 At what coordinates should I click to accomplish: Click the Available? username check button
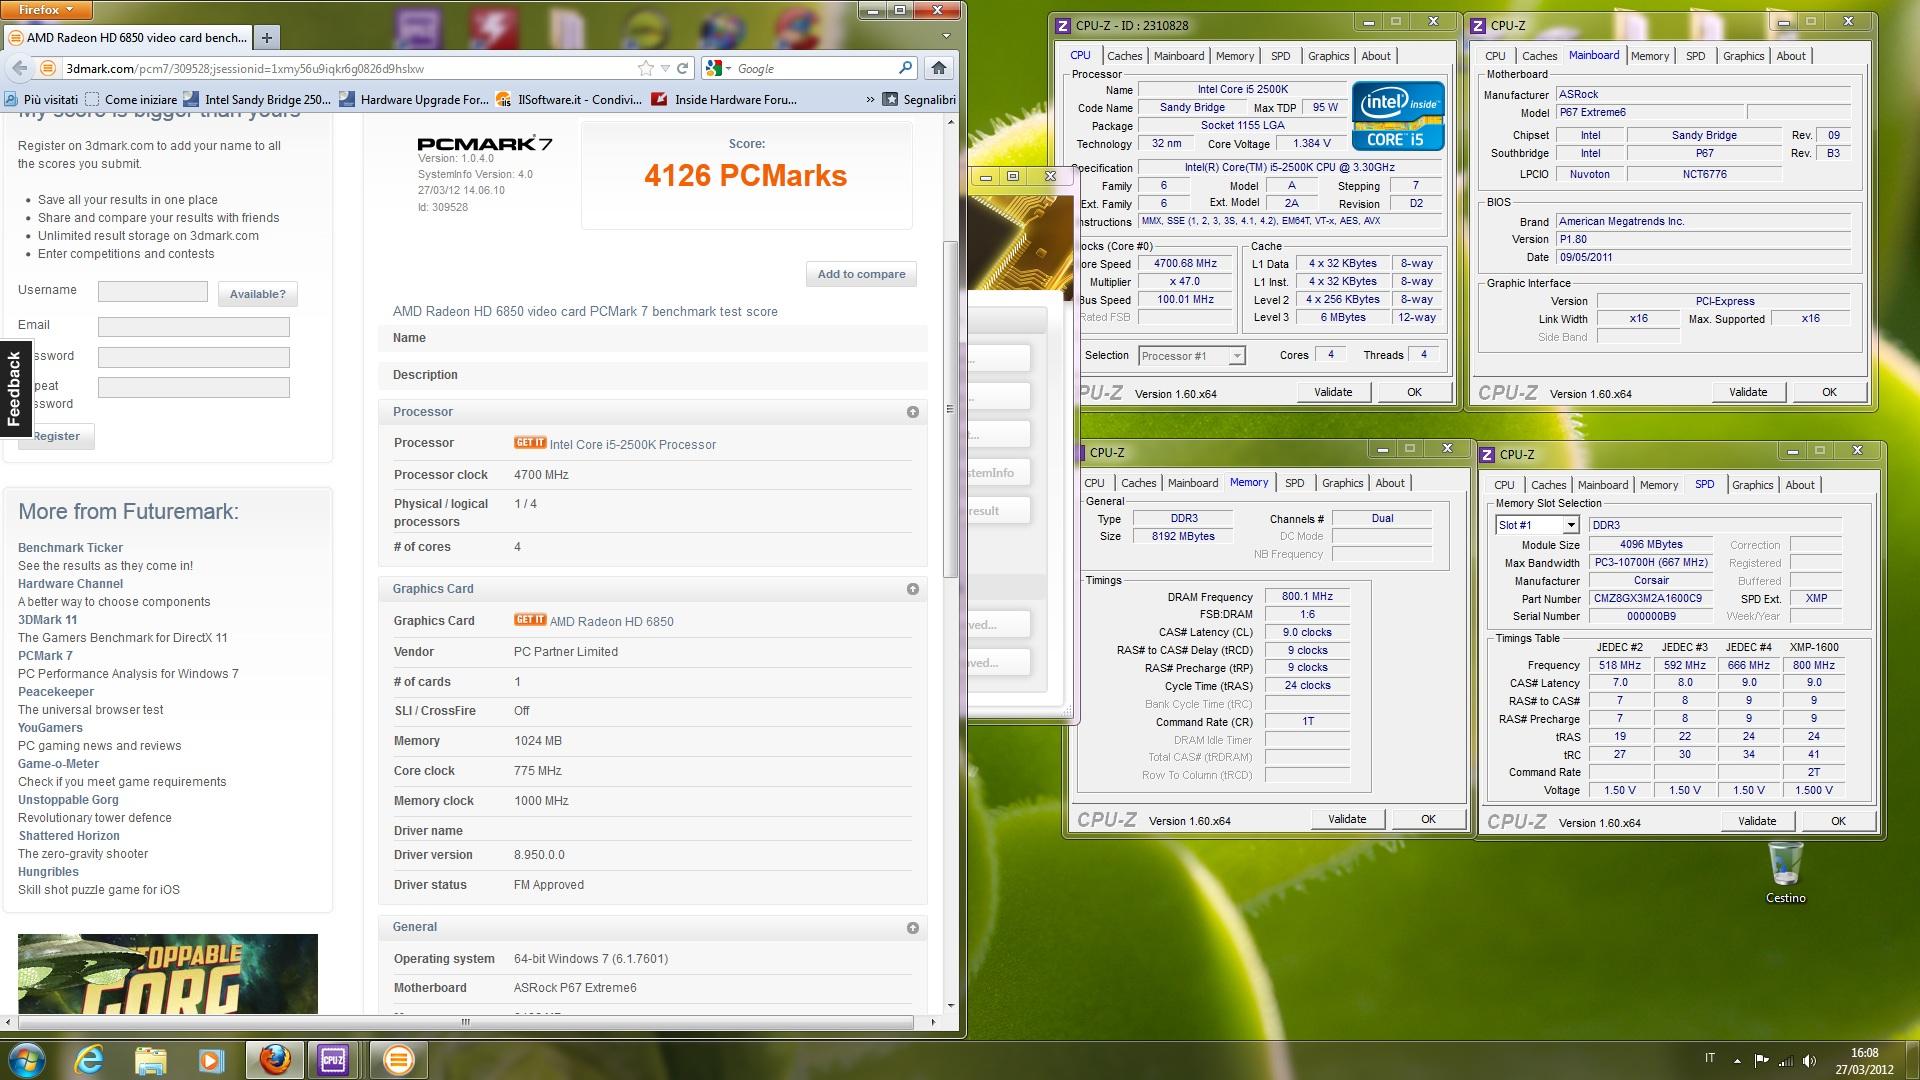pos(257,294)
